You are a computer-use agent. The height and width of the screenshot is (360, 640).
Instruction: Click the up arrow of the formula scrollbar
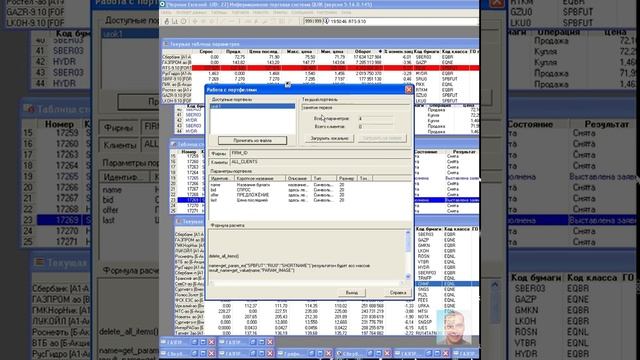[407, 232]
